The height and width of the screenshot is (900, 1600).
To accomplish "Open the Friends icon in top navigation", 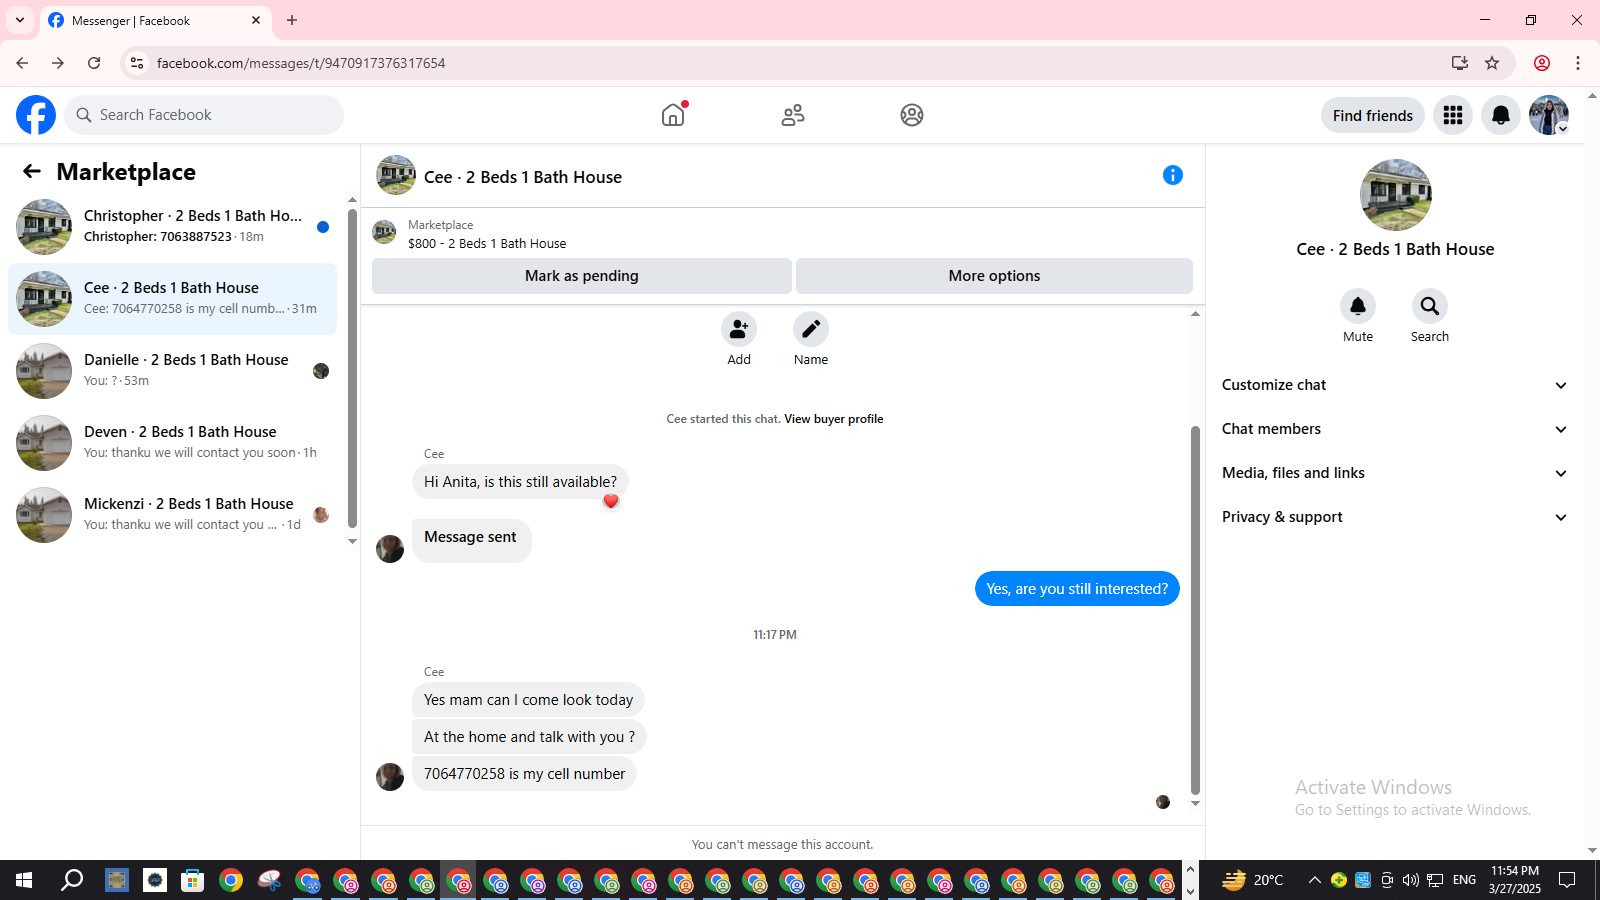I will point(793,115).
